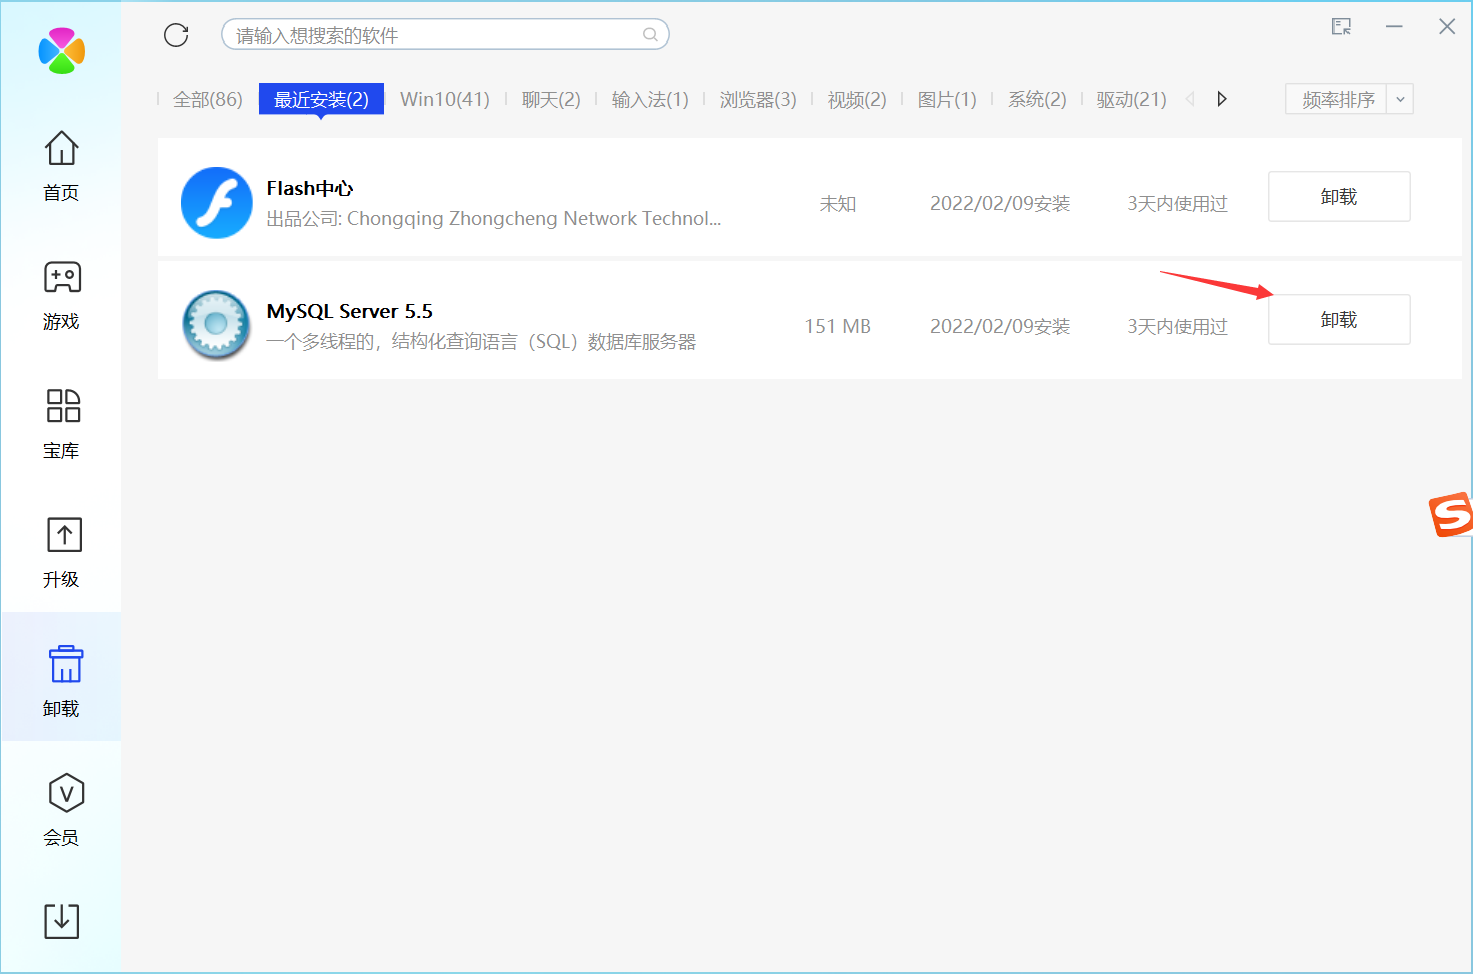Click the 151 MB size value
The image size is (1473, 974).
coord(838,326)
